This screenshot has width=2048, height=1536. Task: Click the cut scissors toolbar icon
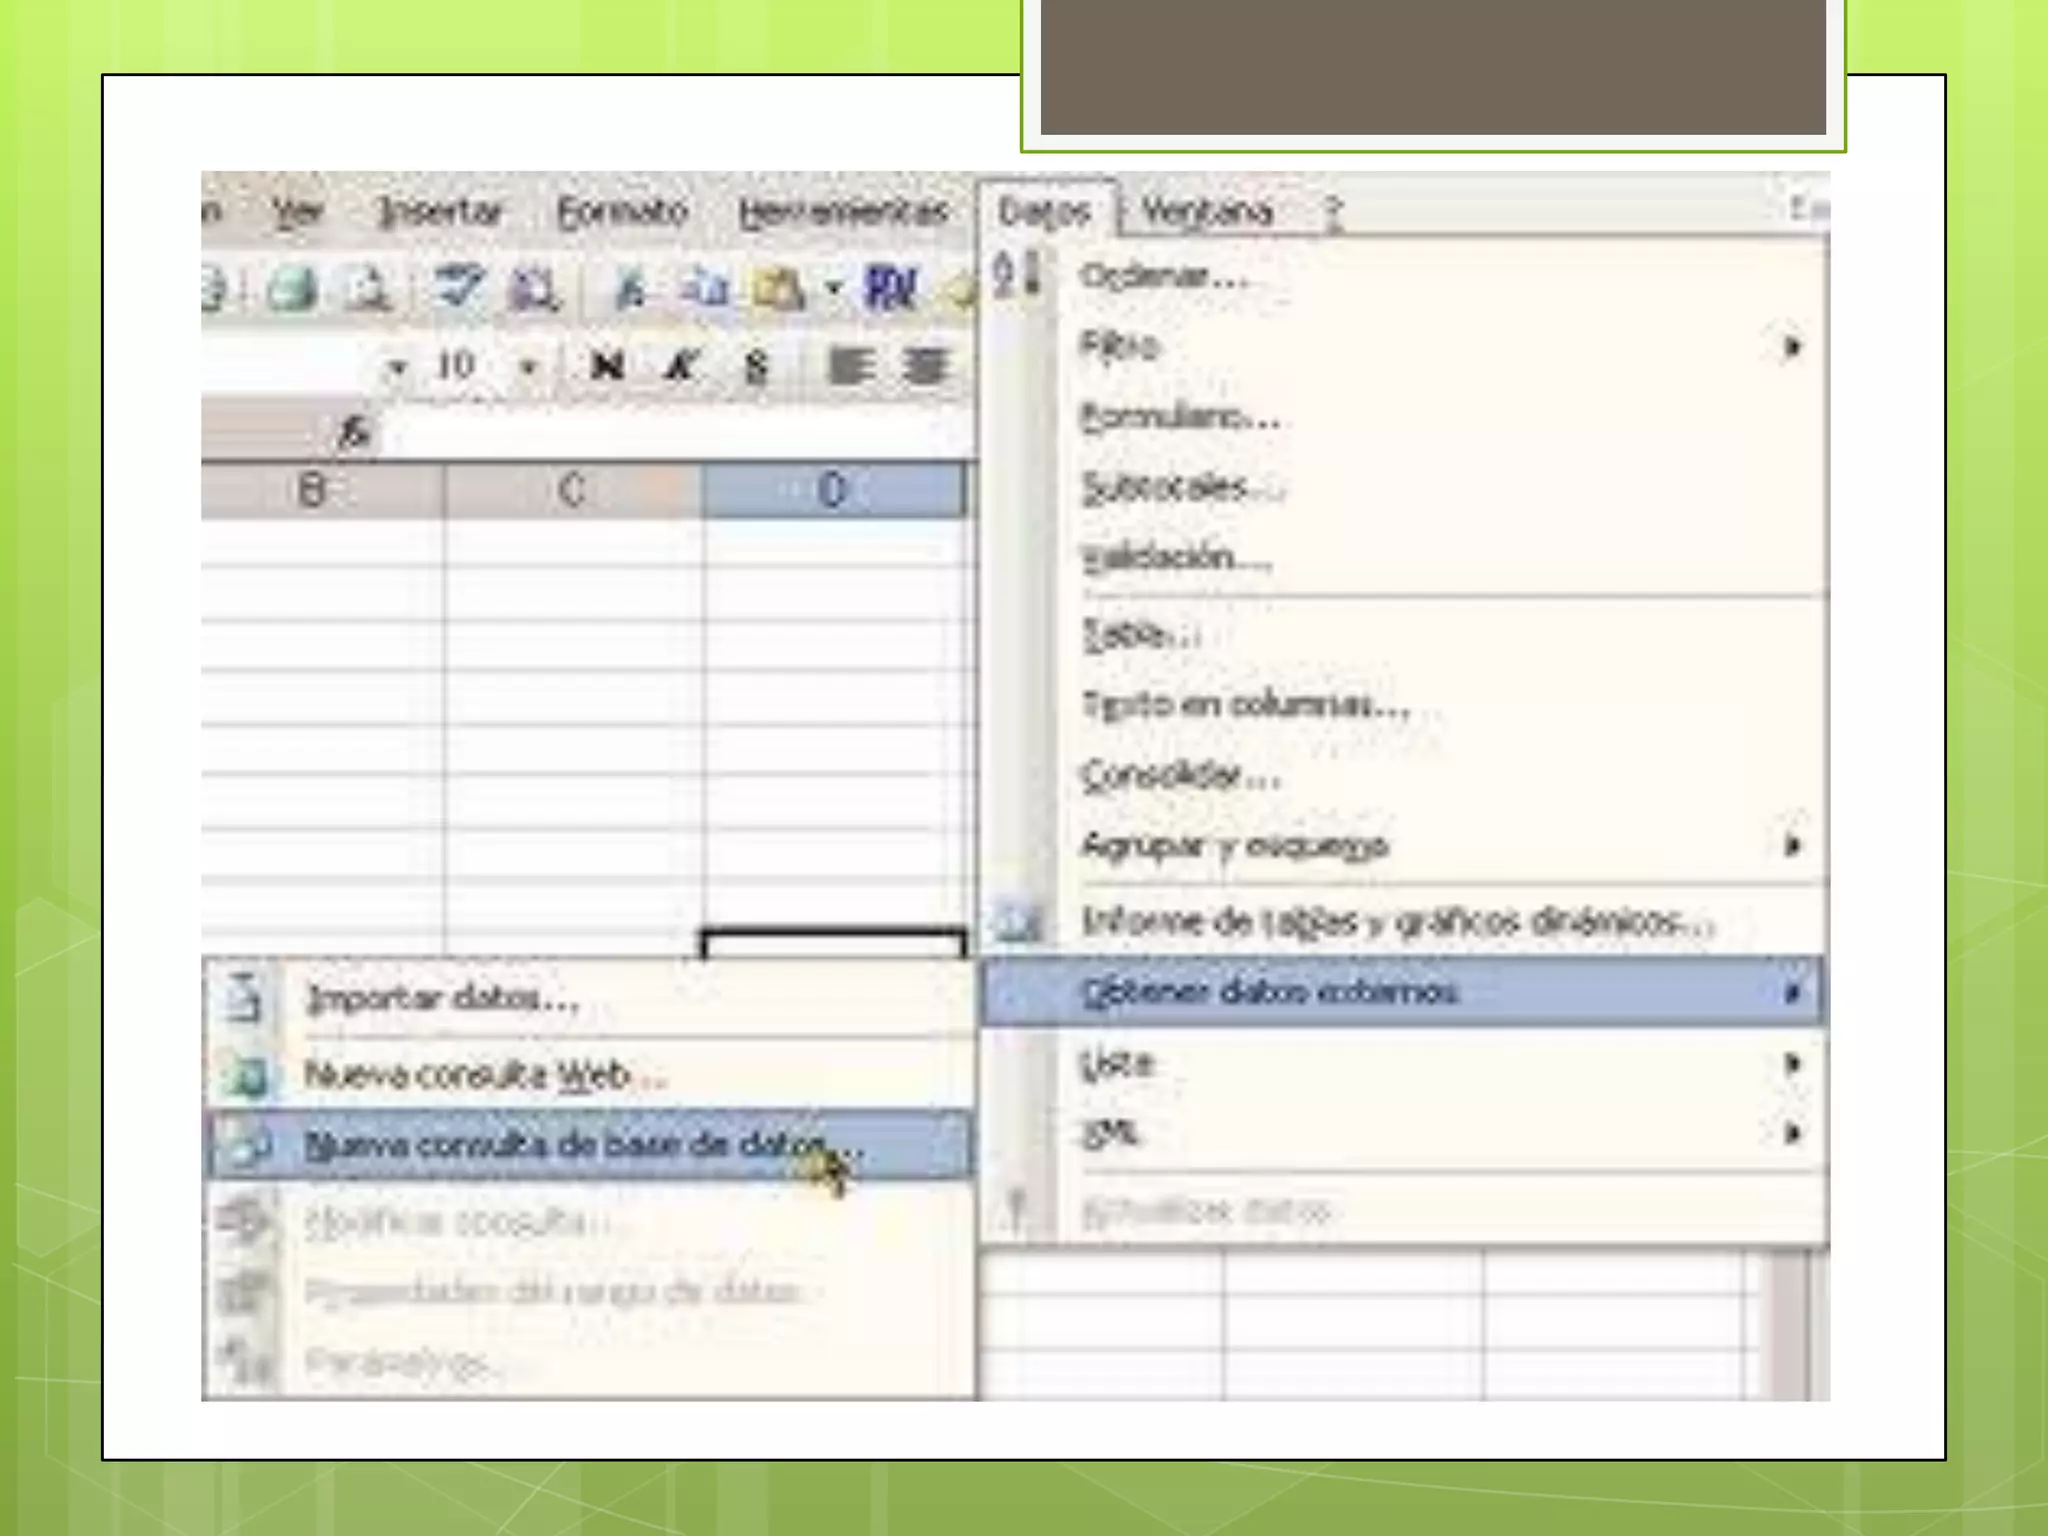(630, 290)
